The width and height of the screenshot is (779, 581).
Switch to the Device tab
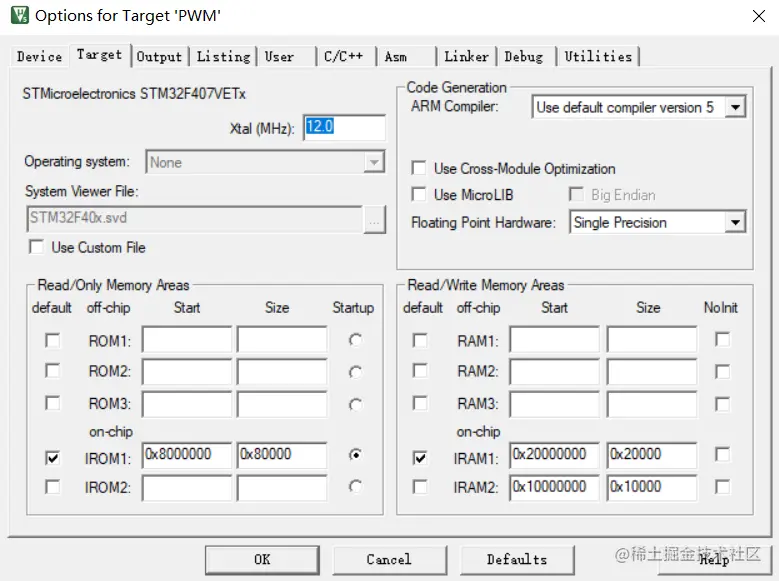coord(39,57)
